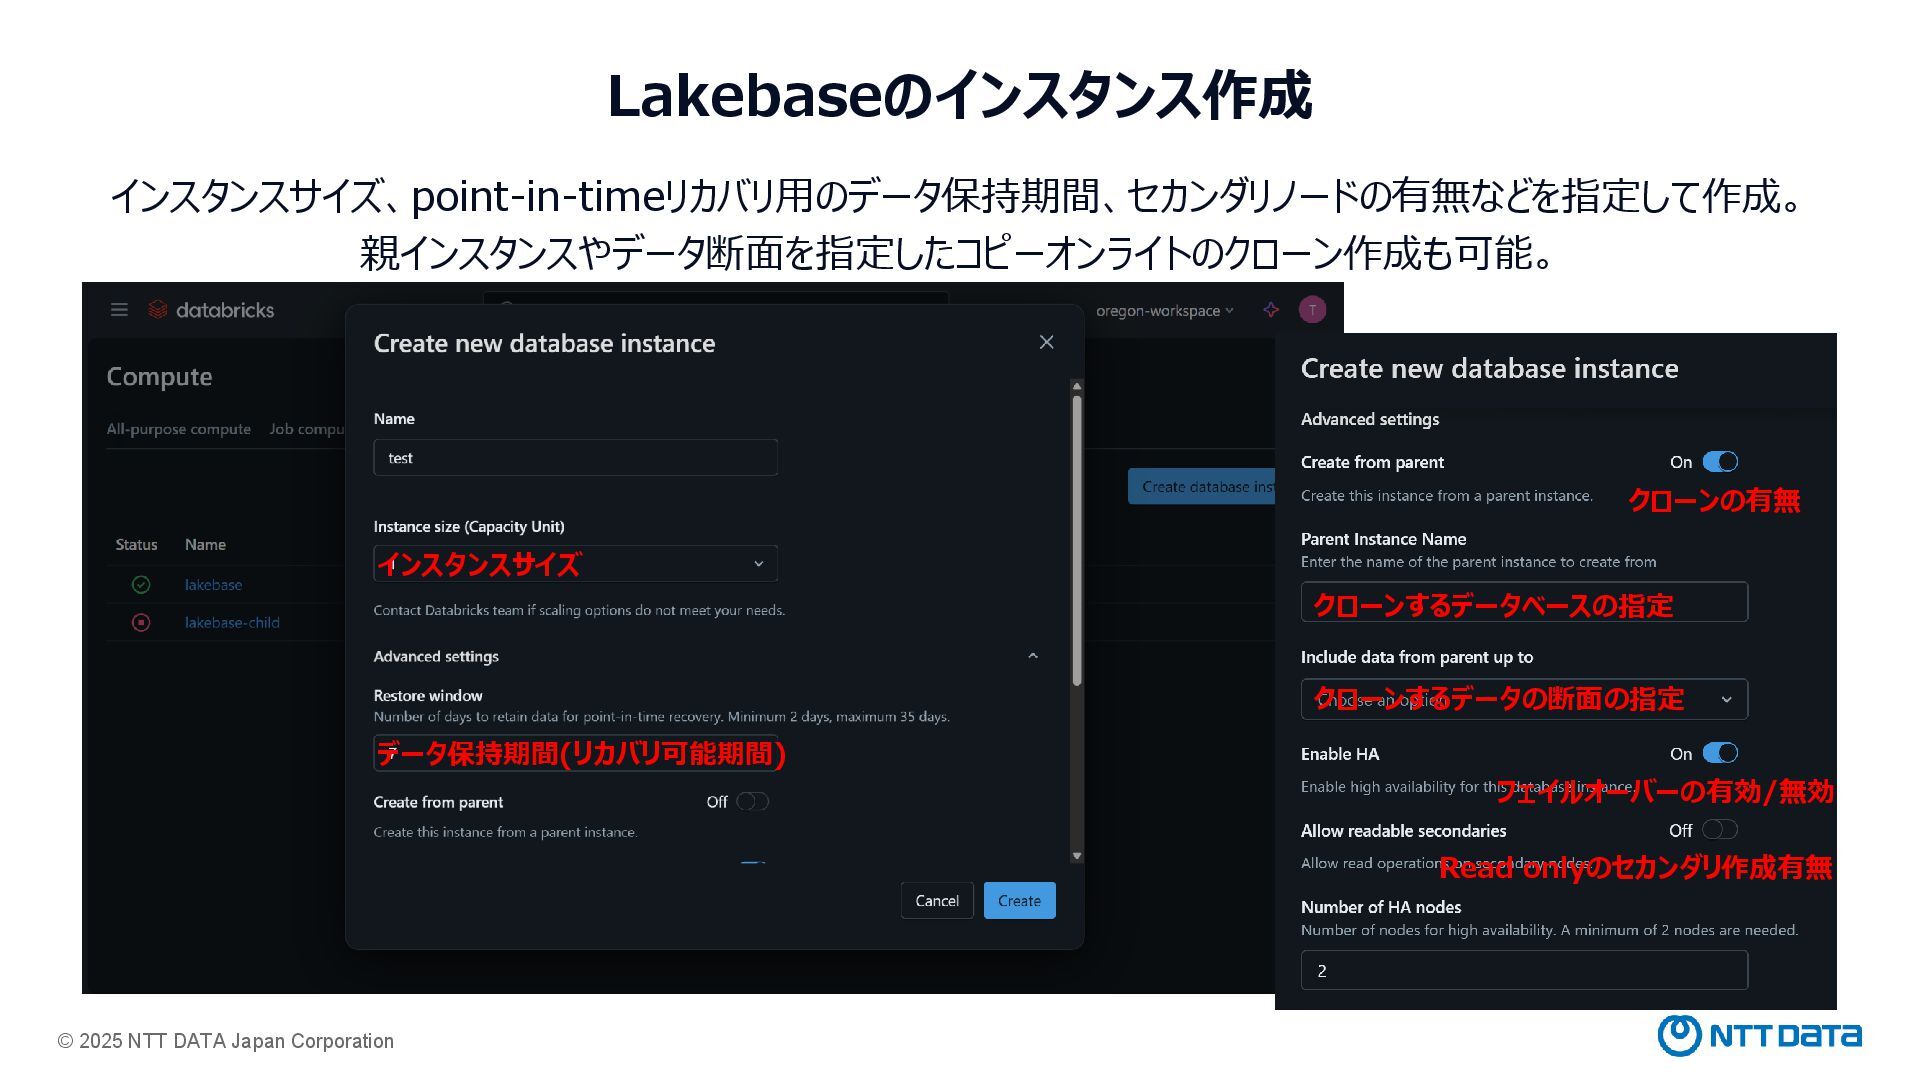Open Include data from parent dropdown
Screen dimensions: 1920x1080
click(x=1524, y=699)
